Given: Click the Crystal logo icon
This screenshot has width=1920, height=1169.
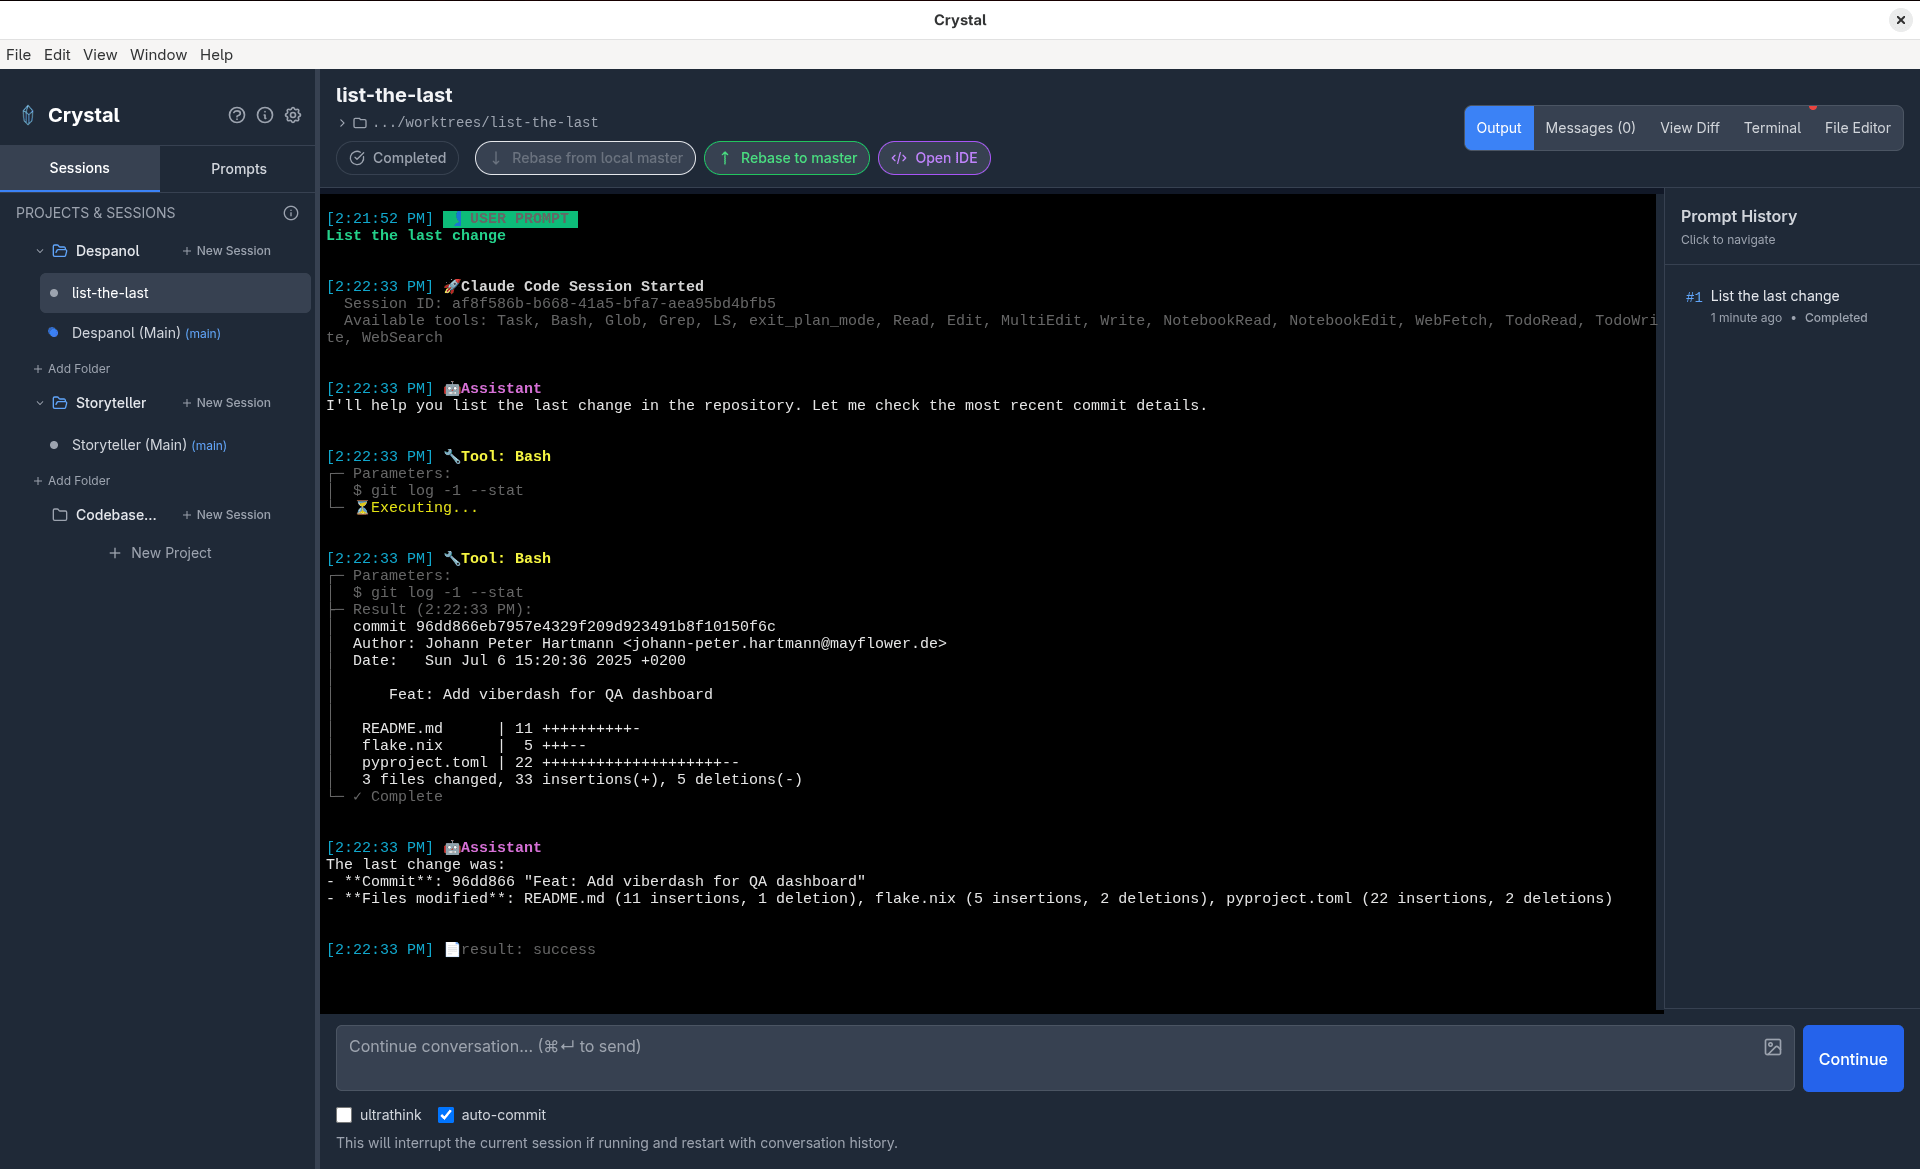Looking at the screenshot, I should click(28, 115).
